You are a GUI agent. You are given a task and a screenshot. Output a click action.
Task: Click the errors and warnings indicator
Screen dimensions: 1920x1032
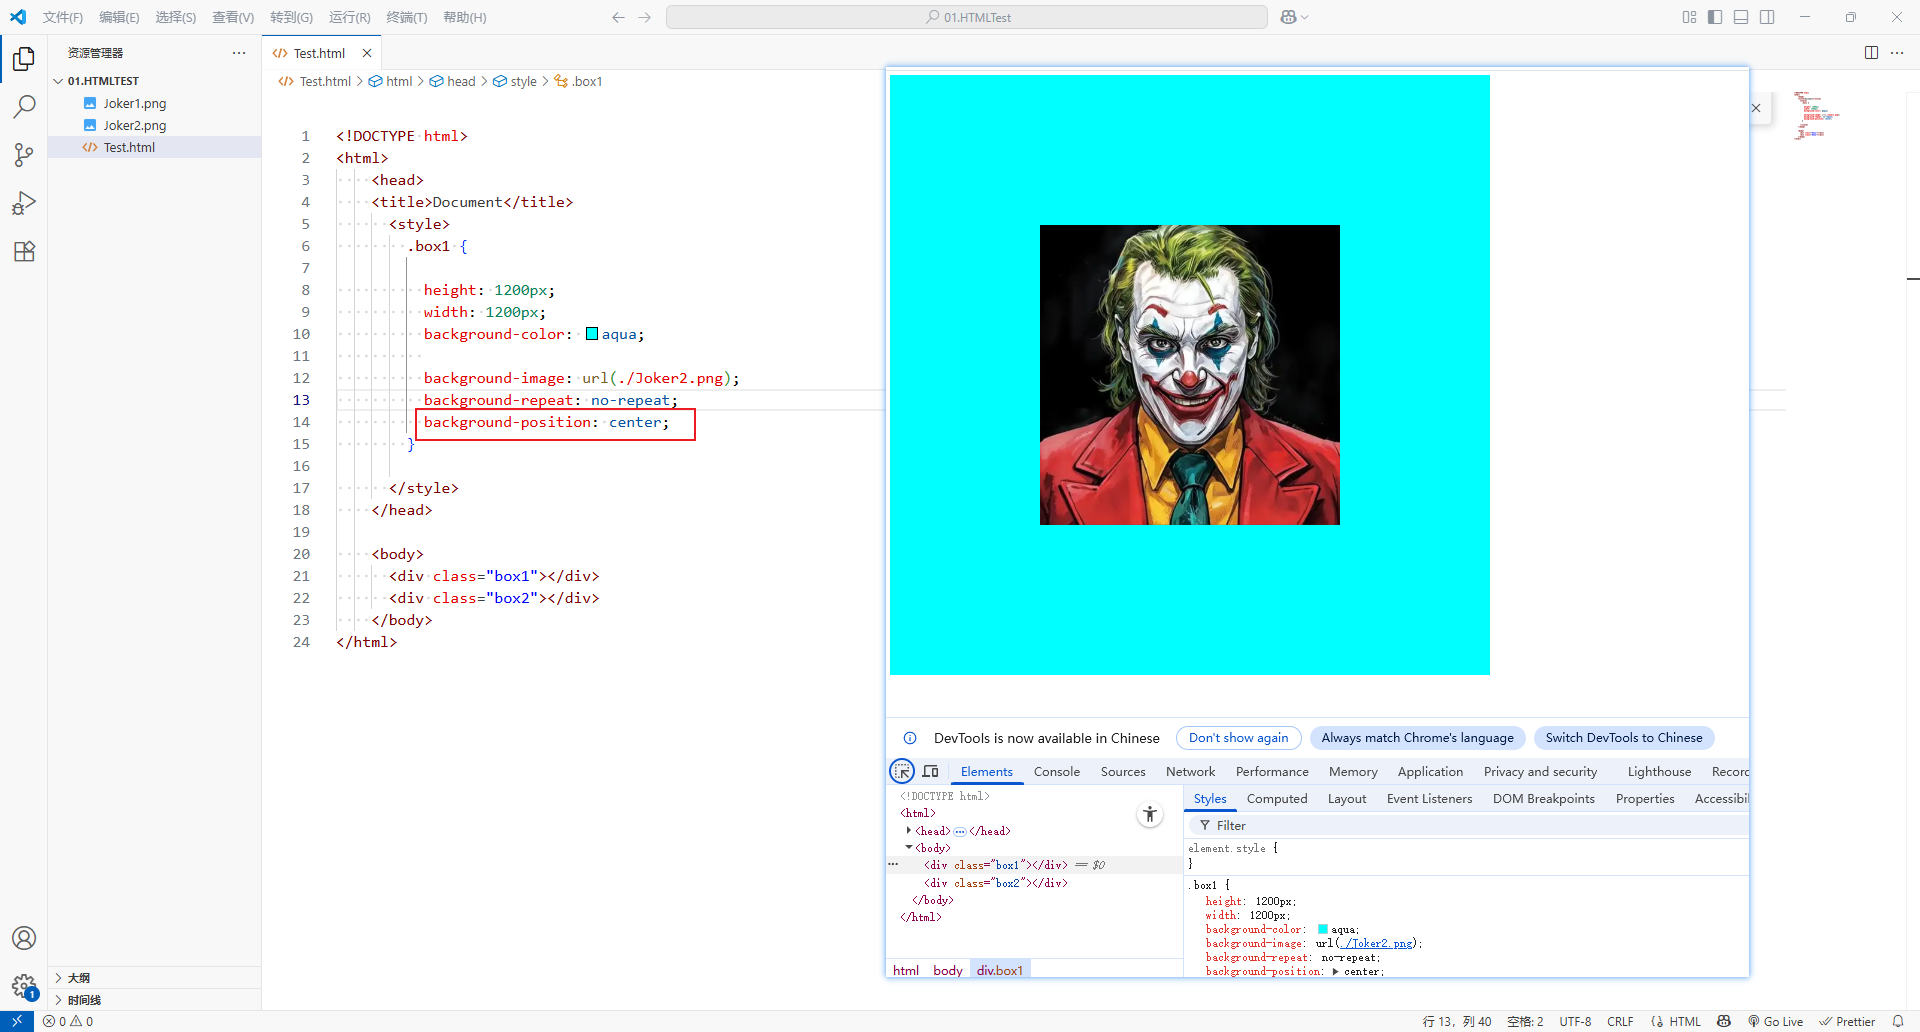(x=68, y=1021)
